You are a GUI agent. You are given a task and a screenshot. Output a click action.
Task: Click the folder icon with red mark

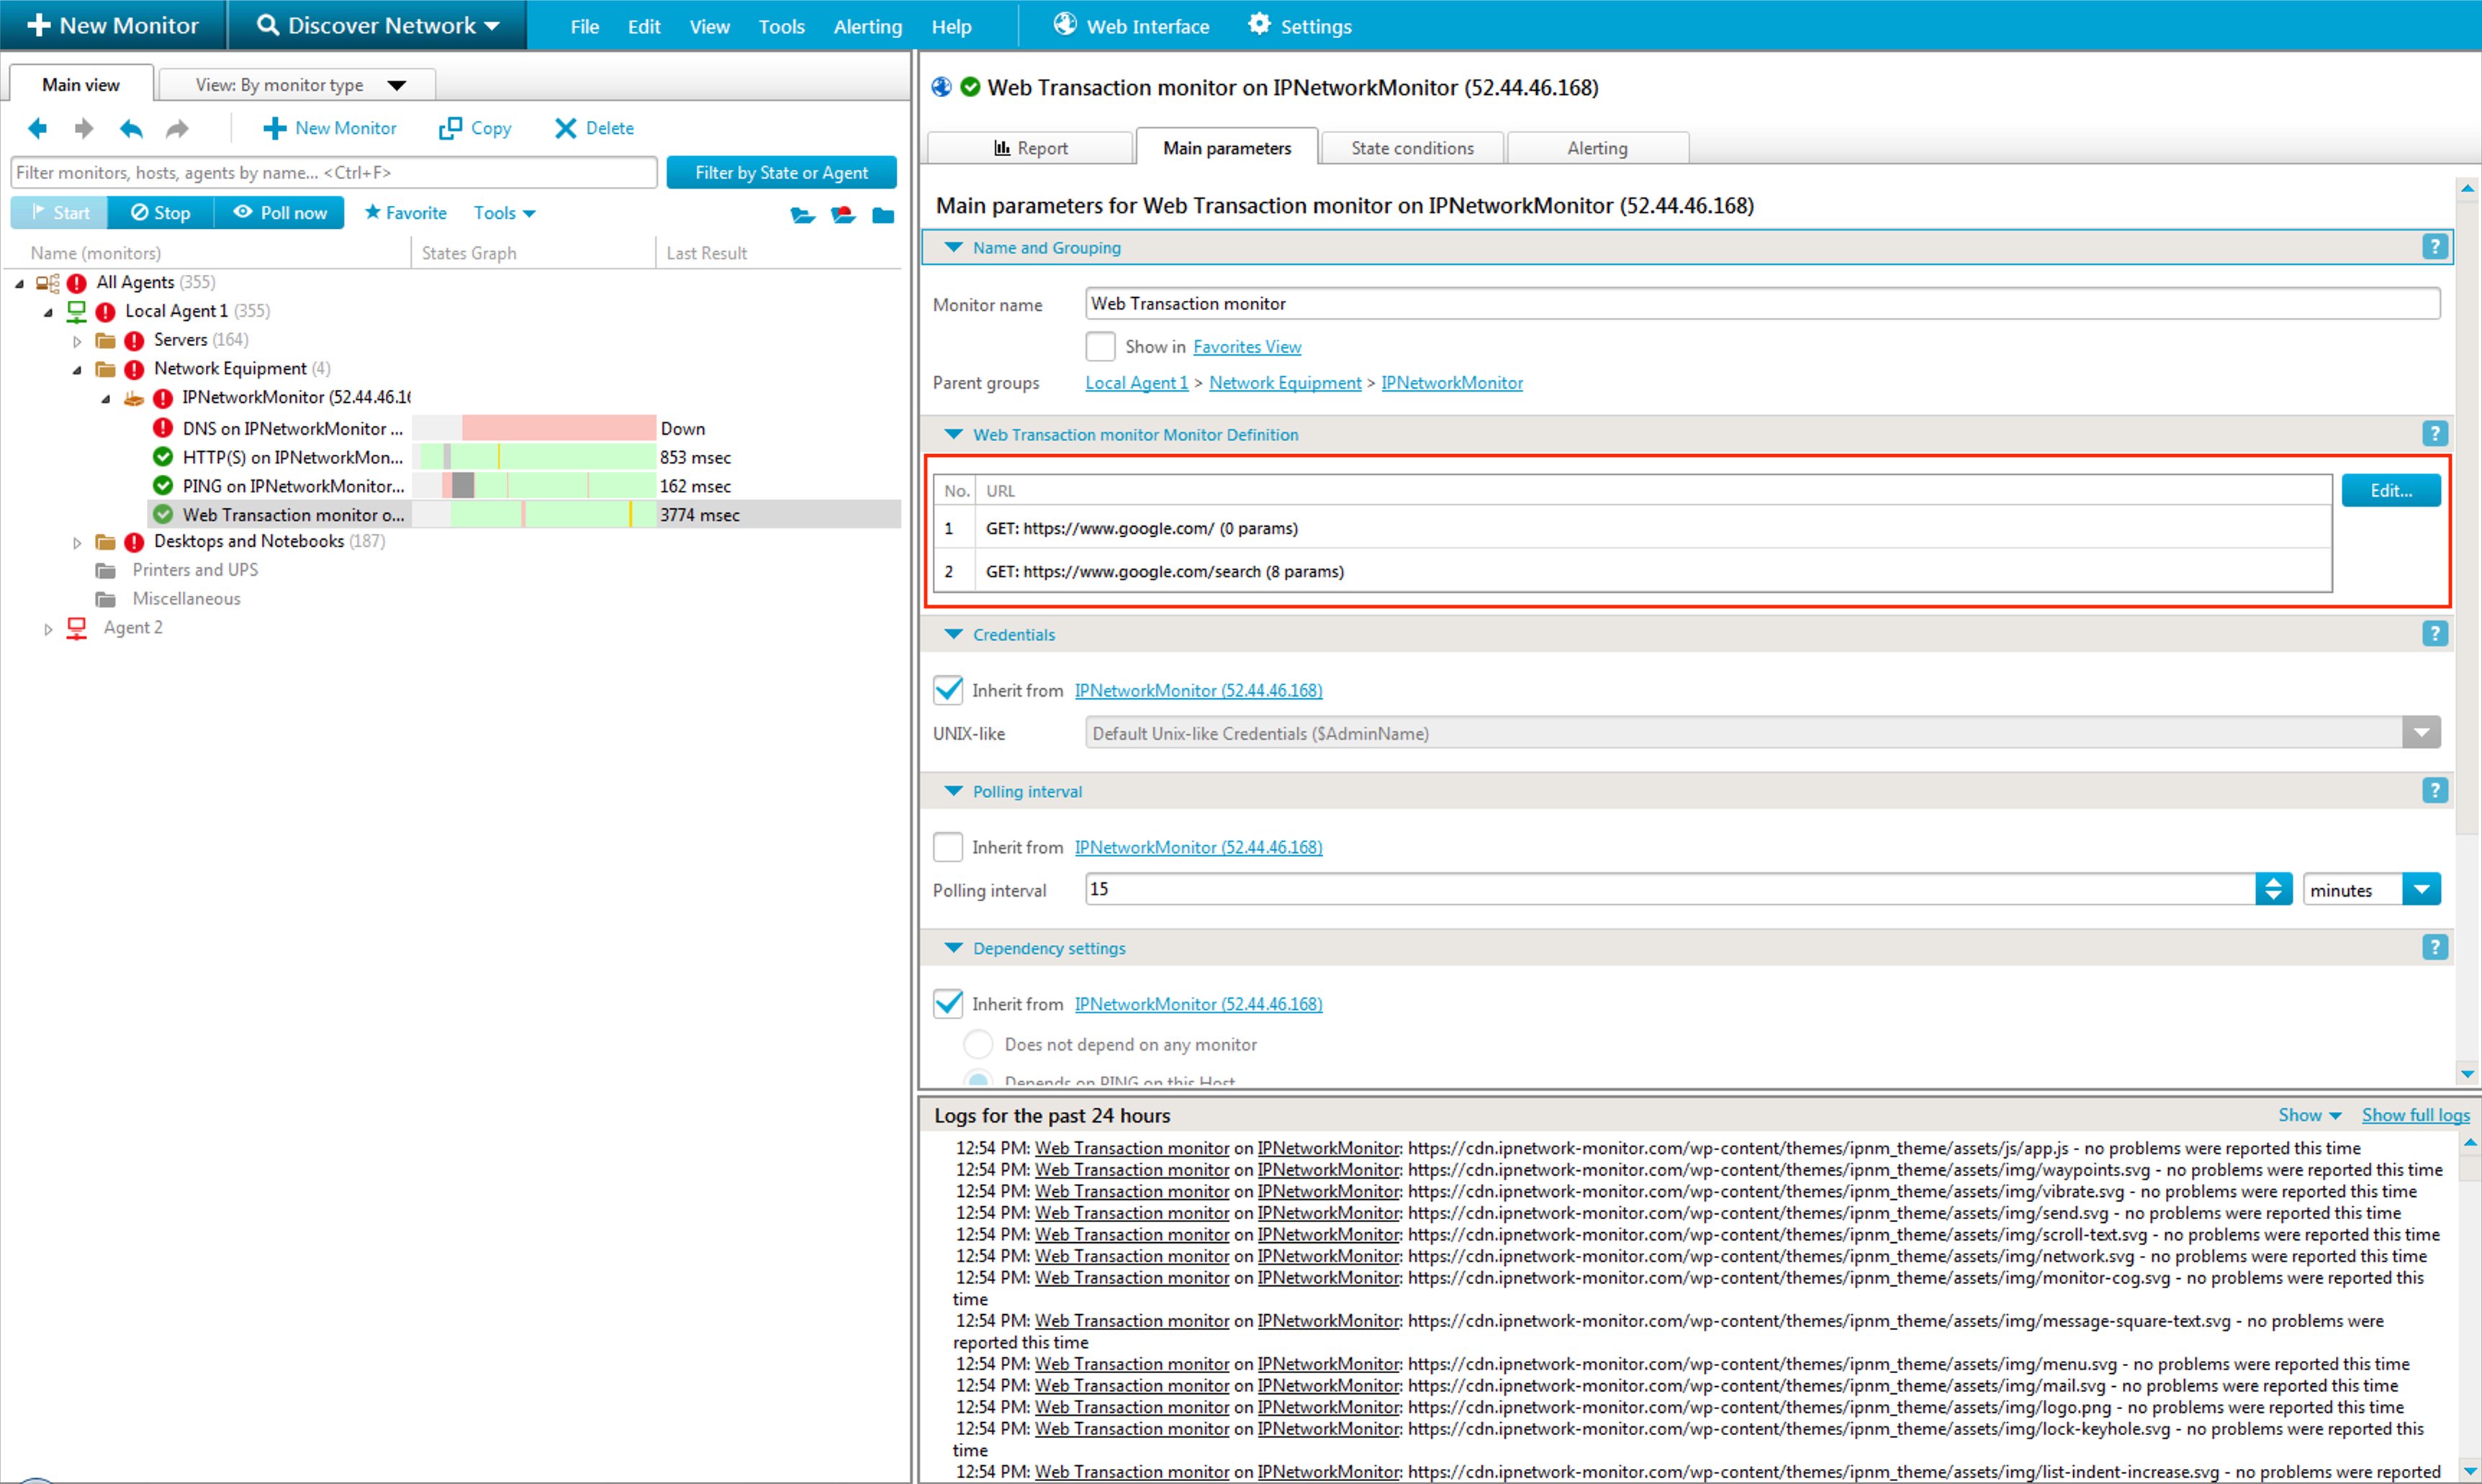(843, 215)
